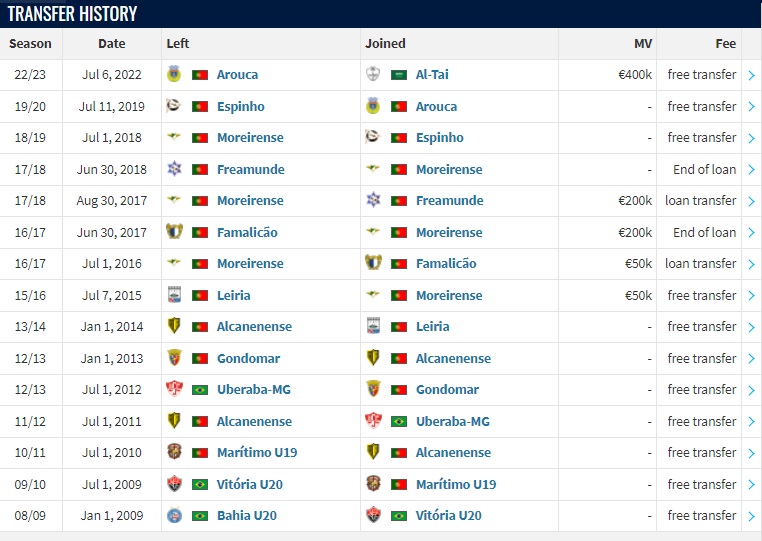Open the arrow for the Jan 1, 2009 transfer
Viewport: 762px width, 541px height.
[751, 516]
